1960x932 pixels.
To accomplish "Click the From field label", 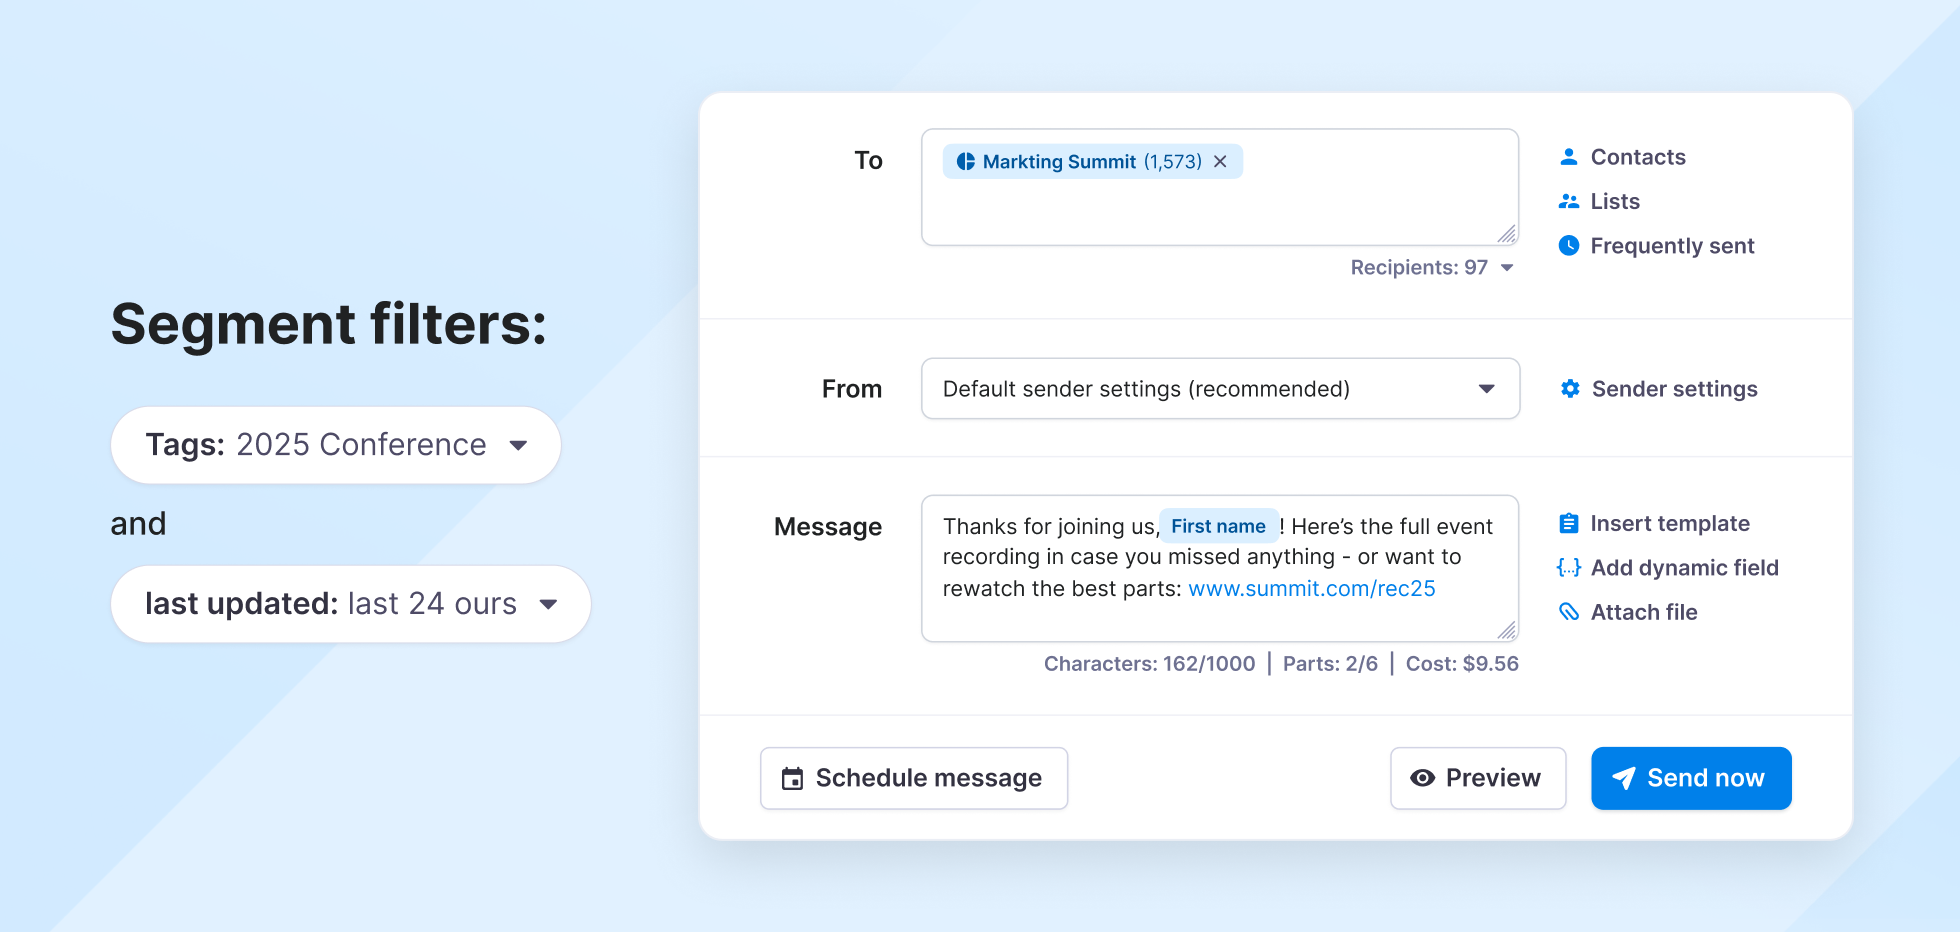I will (x=852, y=389).
